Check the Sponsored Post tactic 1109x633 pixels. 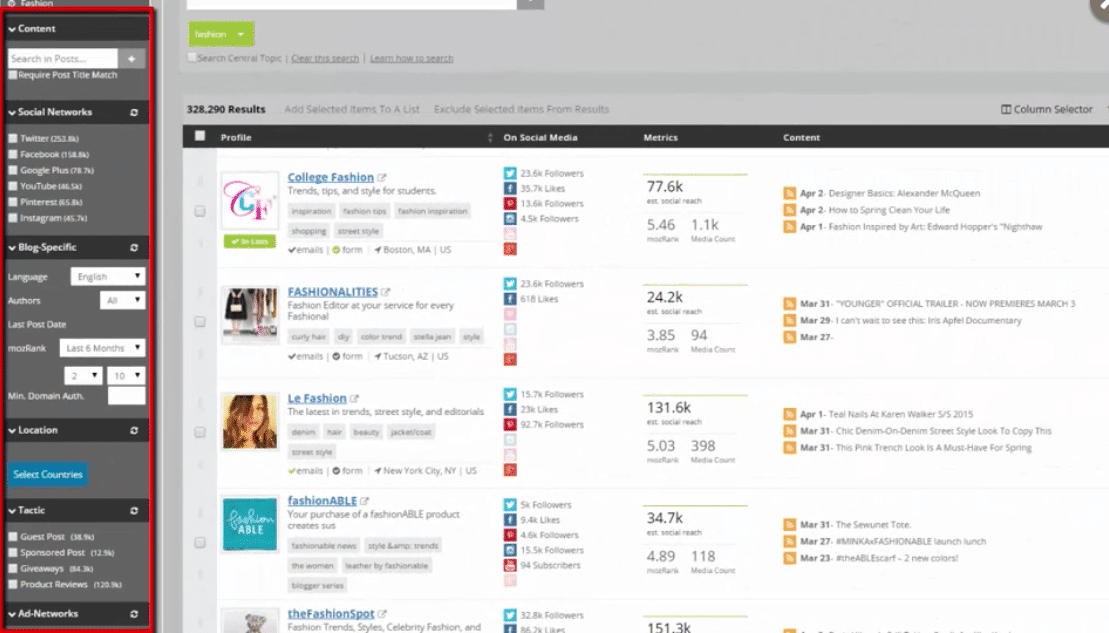[x=13, y=552]
